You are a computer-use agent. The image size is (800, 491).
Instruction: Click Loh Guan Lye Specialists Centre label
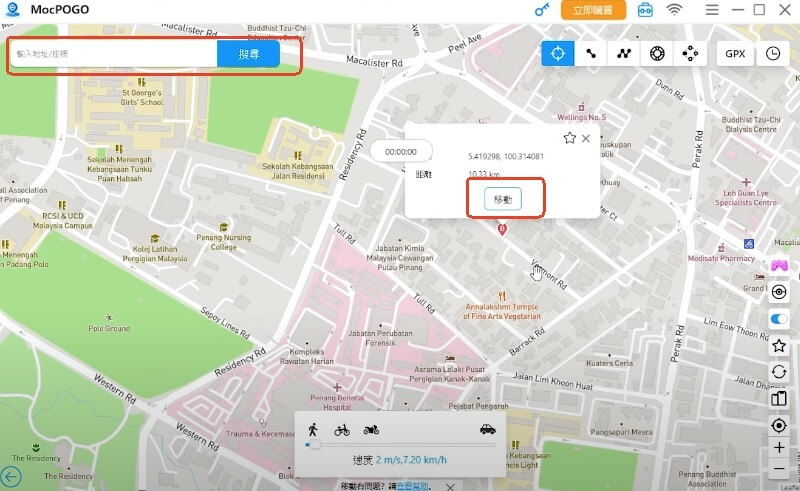(745, 198)
